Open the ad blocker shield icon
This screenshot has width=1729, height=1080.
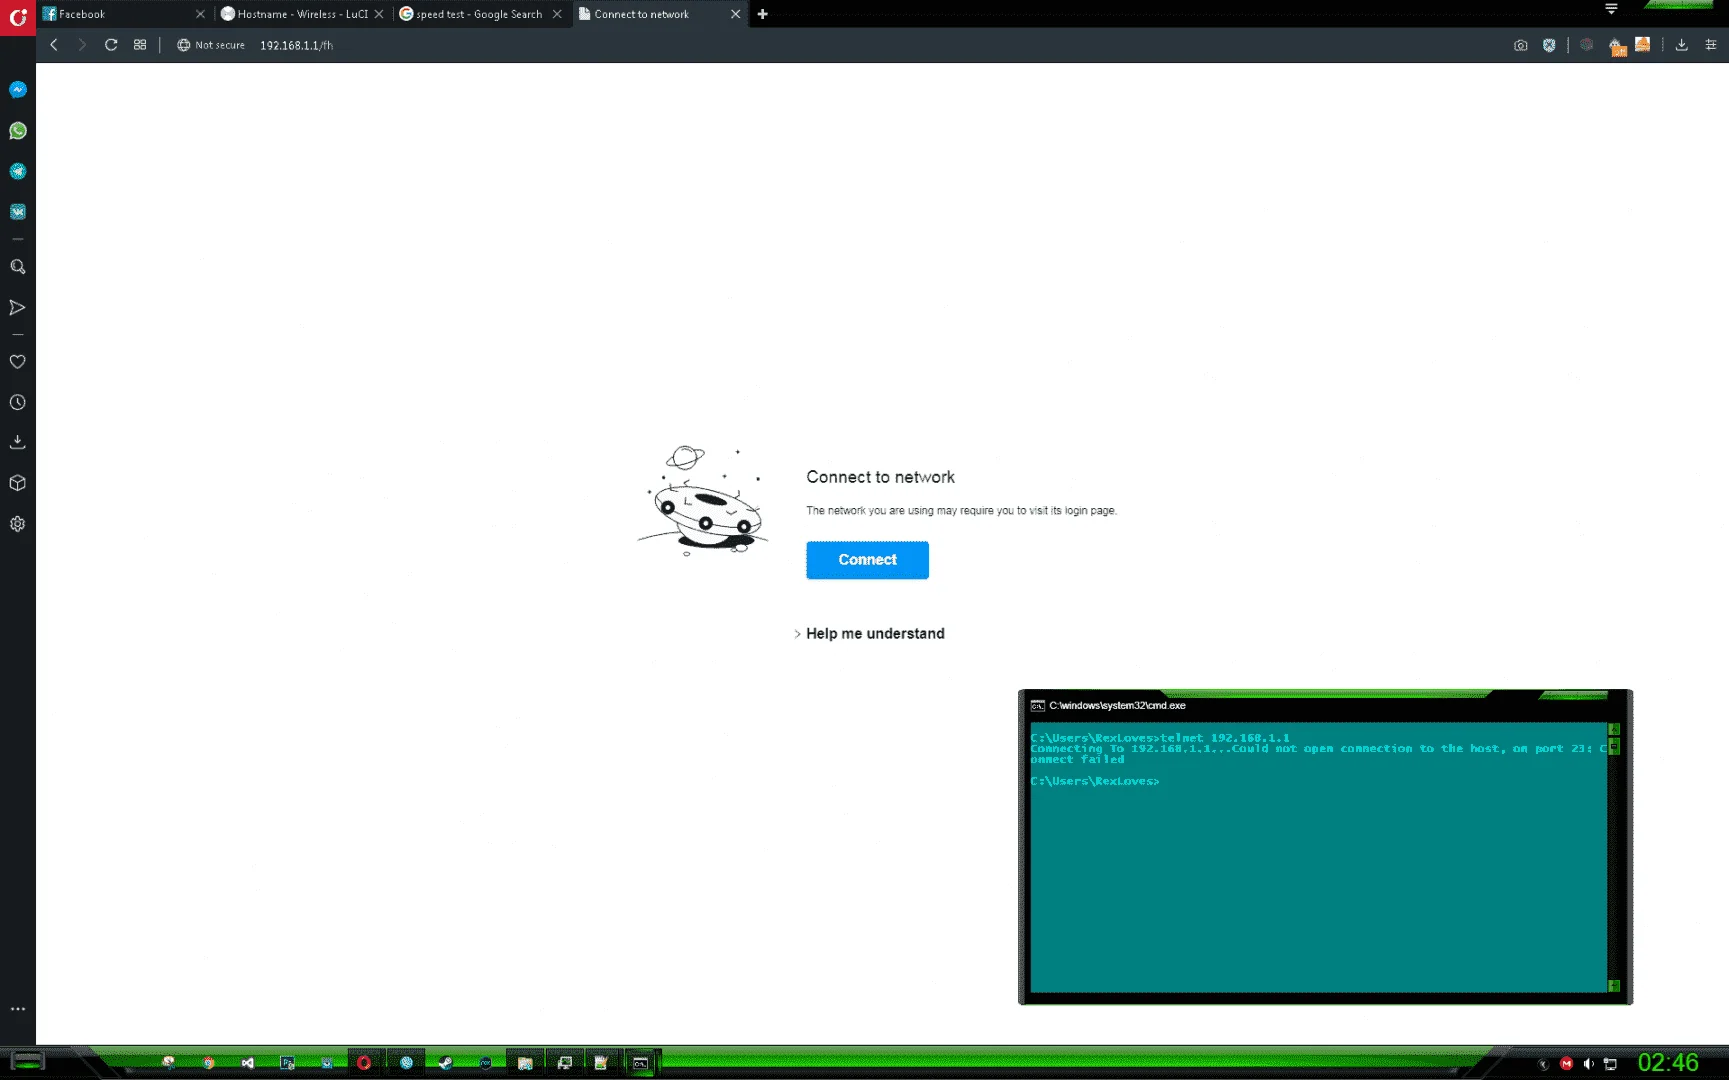[1549, 45]
